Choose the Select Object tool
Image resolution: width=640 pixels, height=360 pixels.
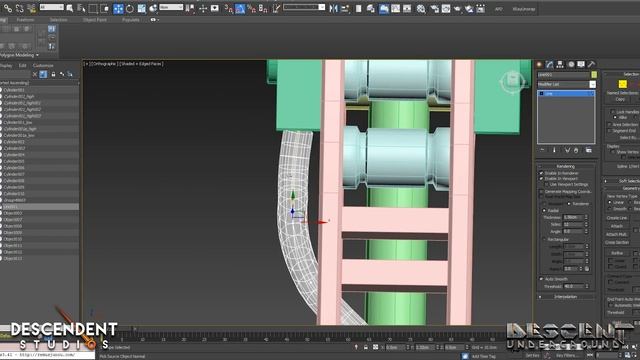tap(70, 8)
